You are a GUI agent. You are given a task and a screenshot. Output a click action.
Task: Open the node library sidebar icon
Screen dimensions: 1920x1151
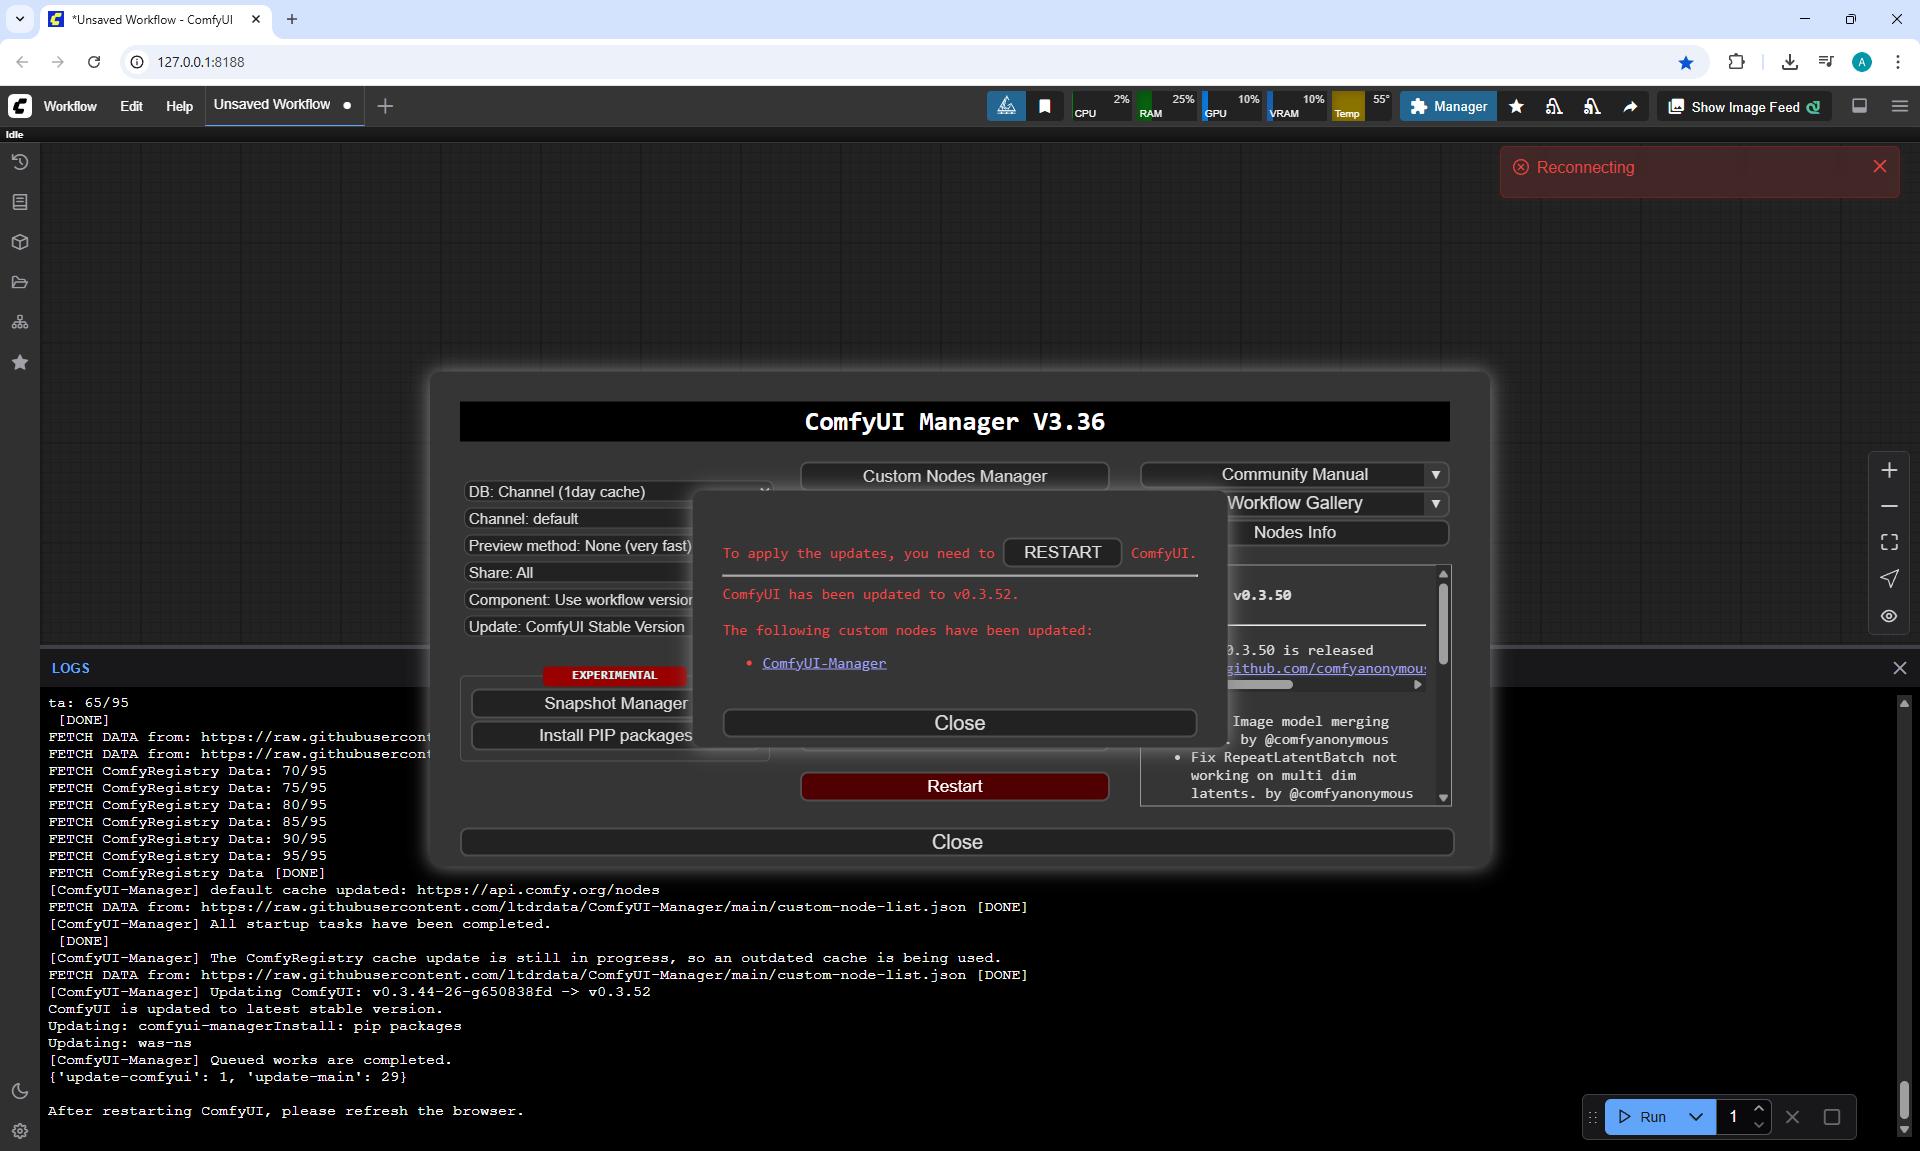[20, 202]
